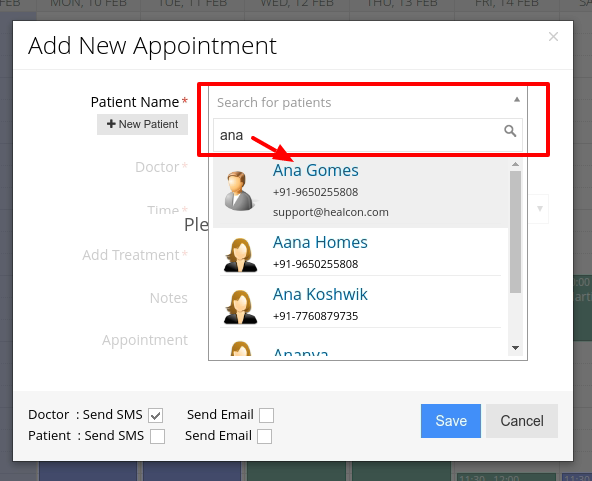Click the plus New Patient button
The width and height of the screenshot is (592, 481).
point(142,124)
